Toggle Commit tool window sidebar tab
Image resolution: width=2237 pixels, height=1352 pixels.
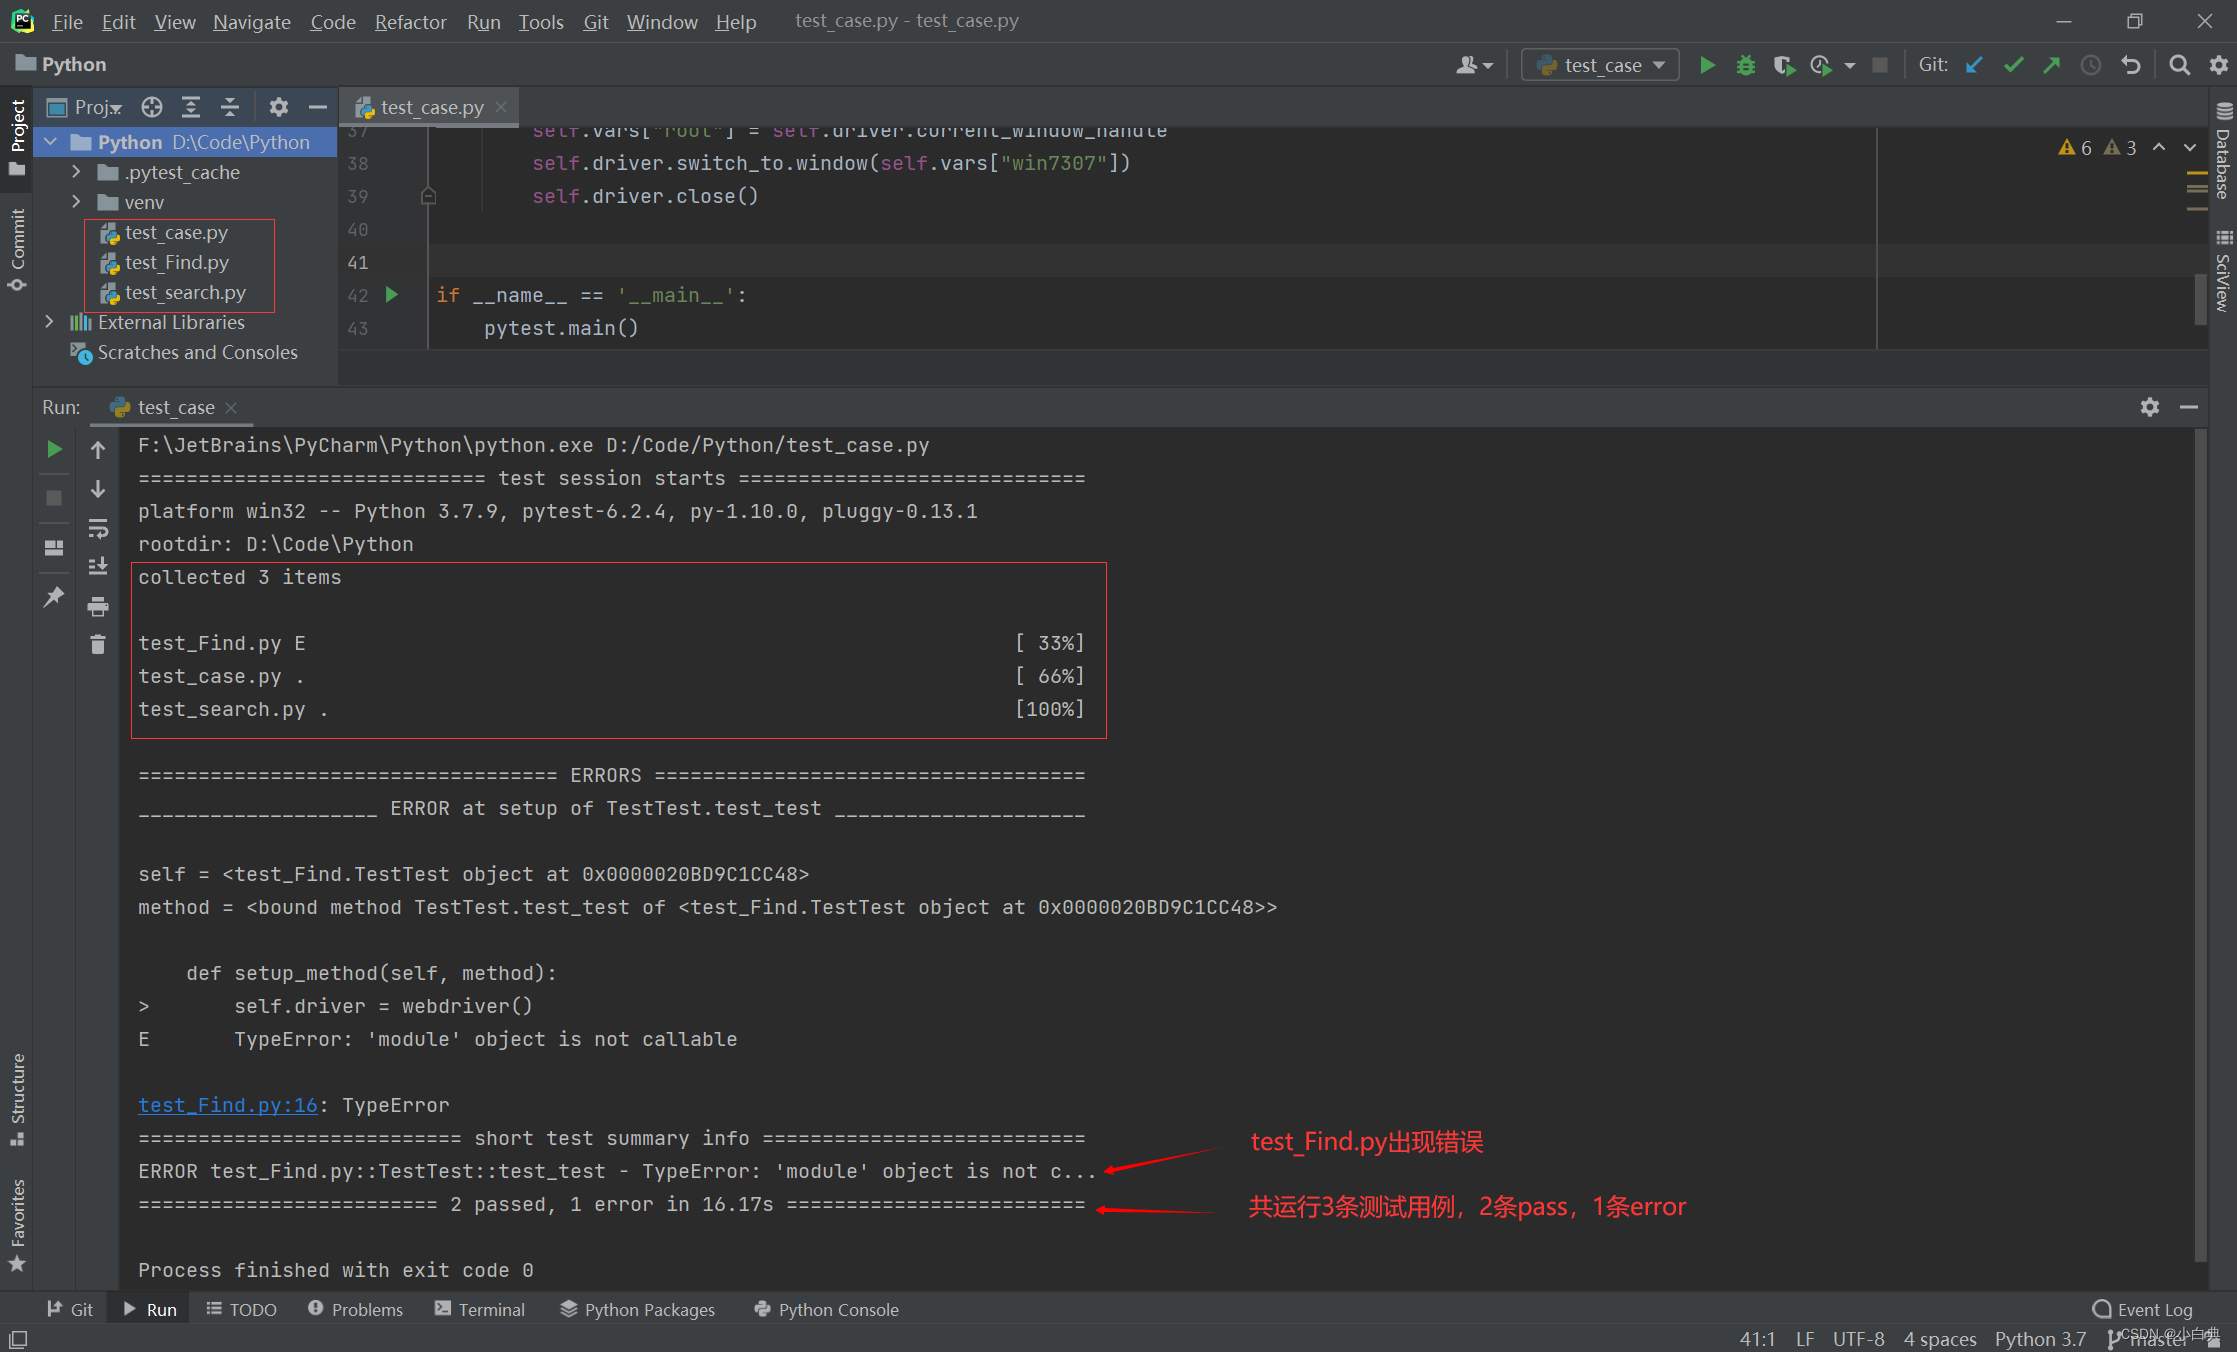coord(17,248)
